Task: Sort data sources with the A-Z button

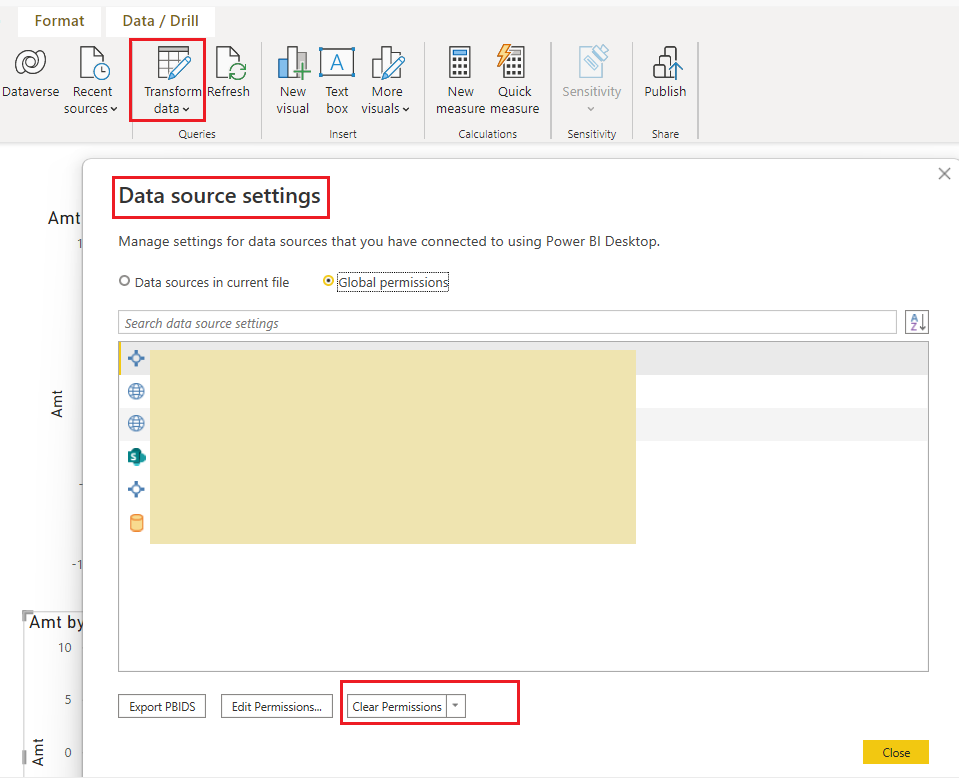Action: pos(917,322)
